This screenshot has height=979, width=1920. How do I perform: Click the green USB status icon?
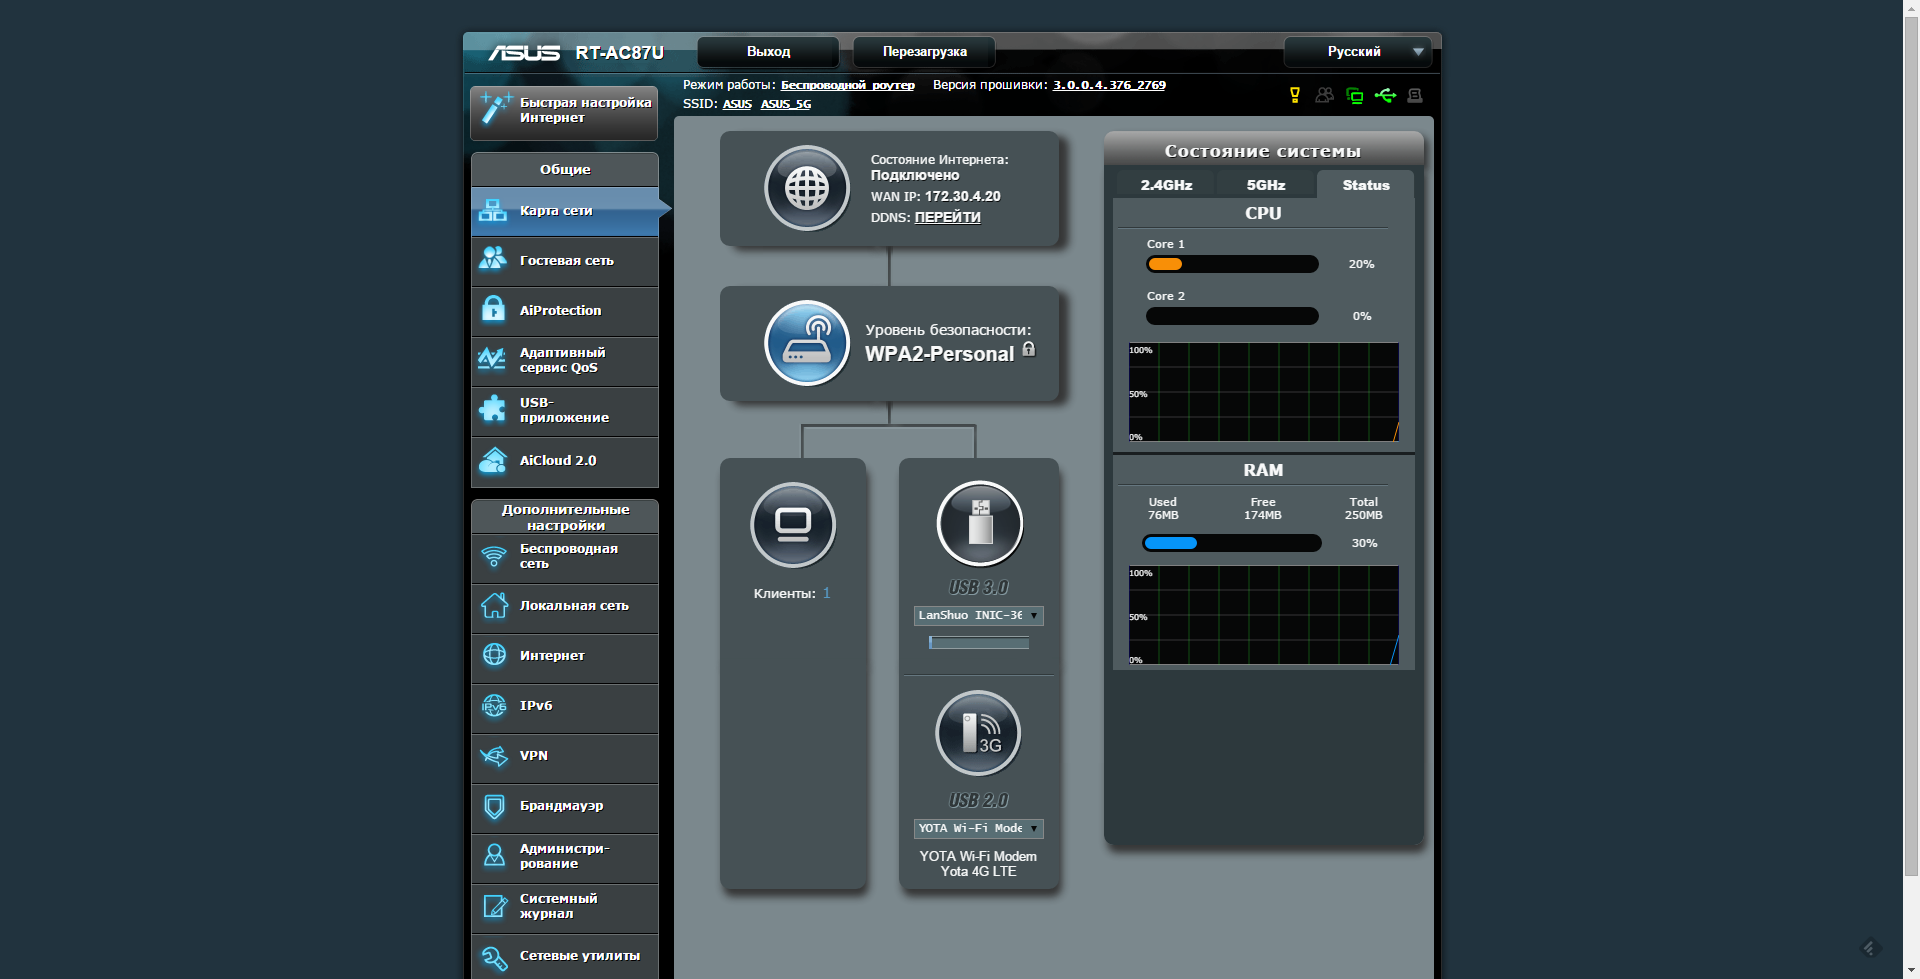click(x=1385, y=95)
